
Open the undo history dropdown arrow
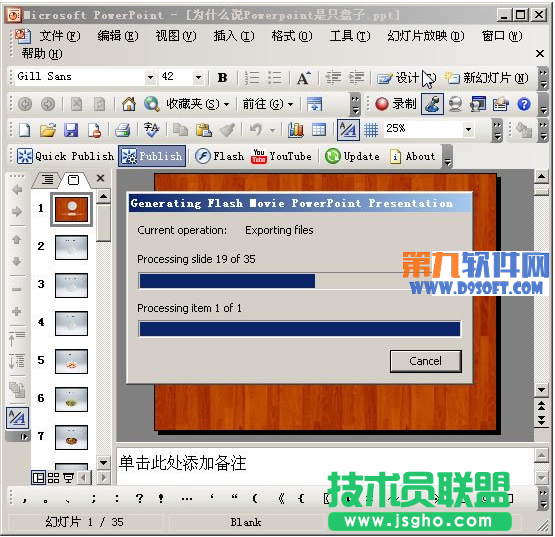coord(272,130)
